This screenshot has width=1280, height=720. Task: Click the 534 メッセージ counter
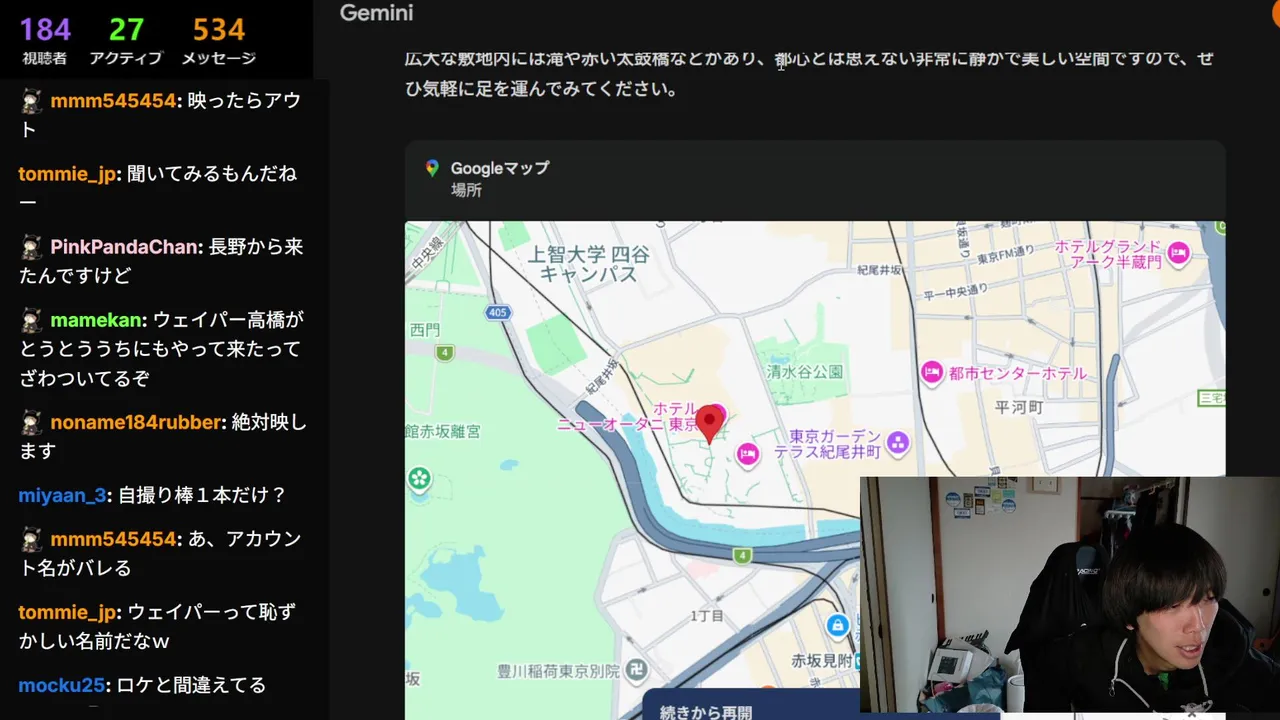219,40
